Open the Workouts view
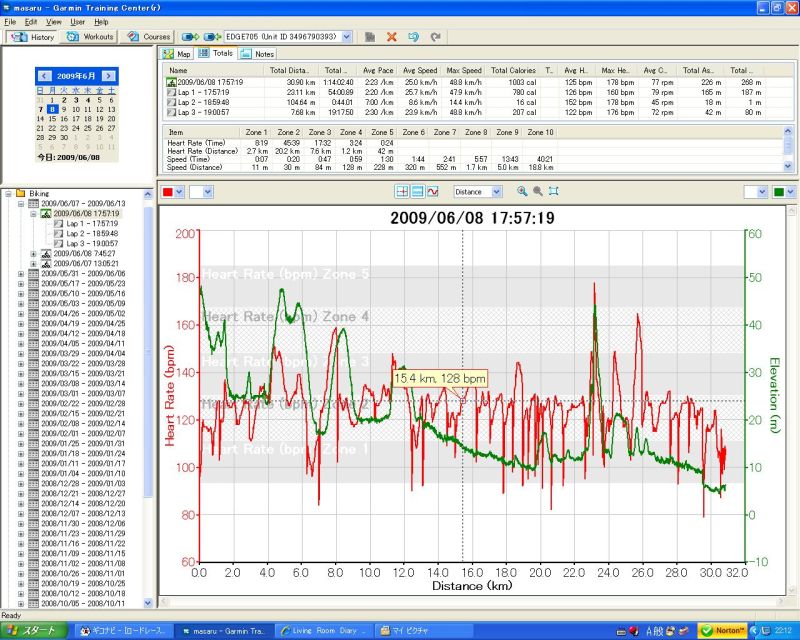 (x=89, y=37)
